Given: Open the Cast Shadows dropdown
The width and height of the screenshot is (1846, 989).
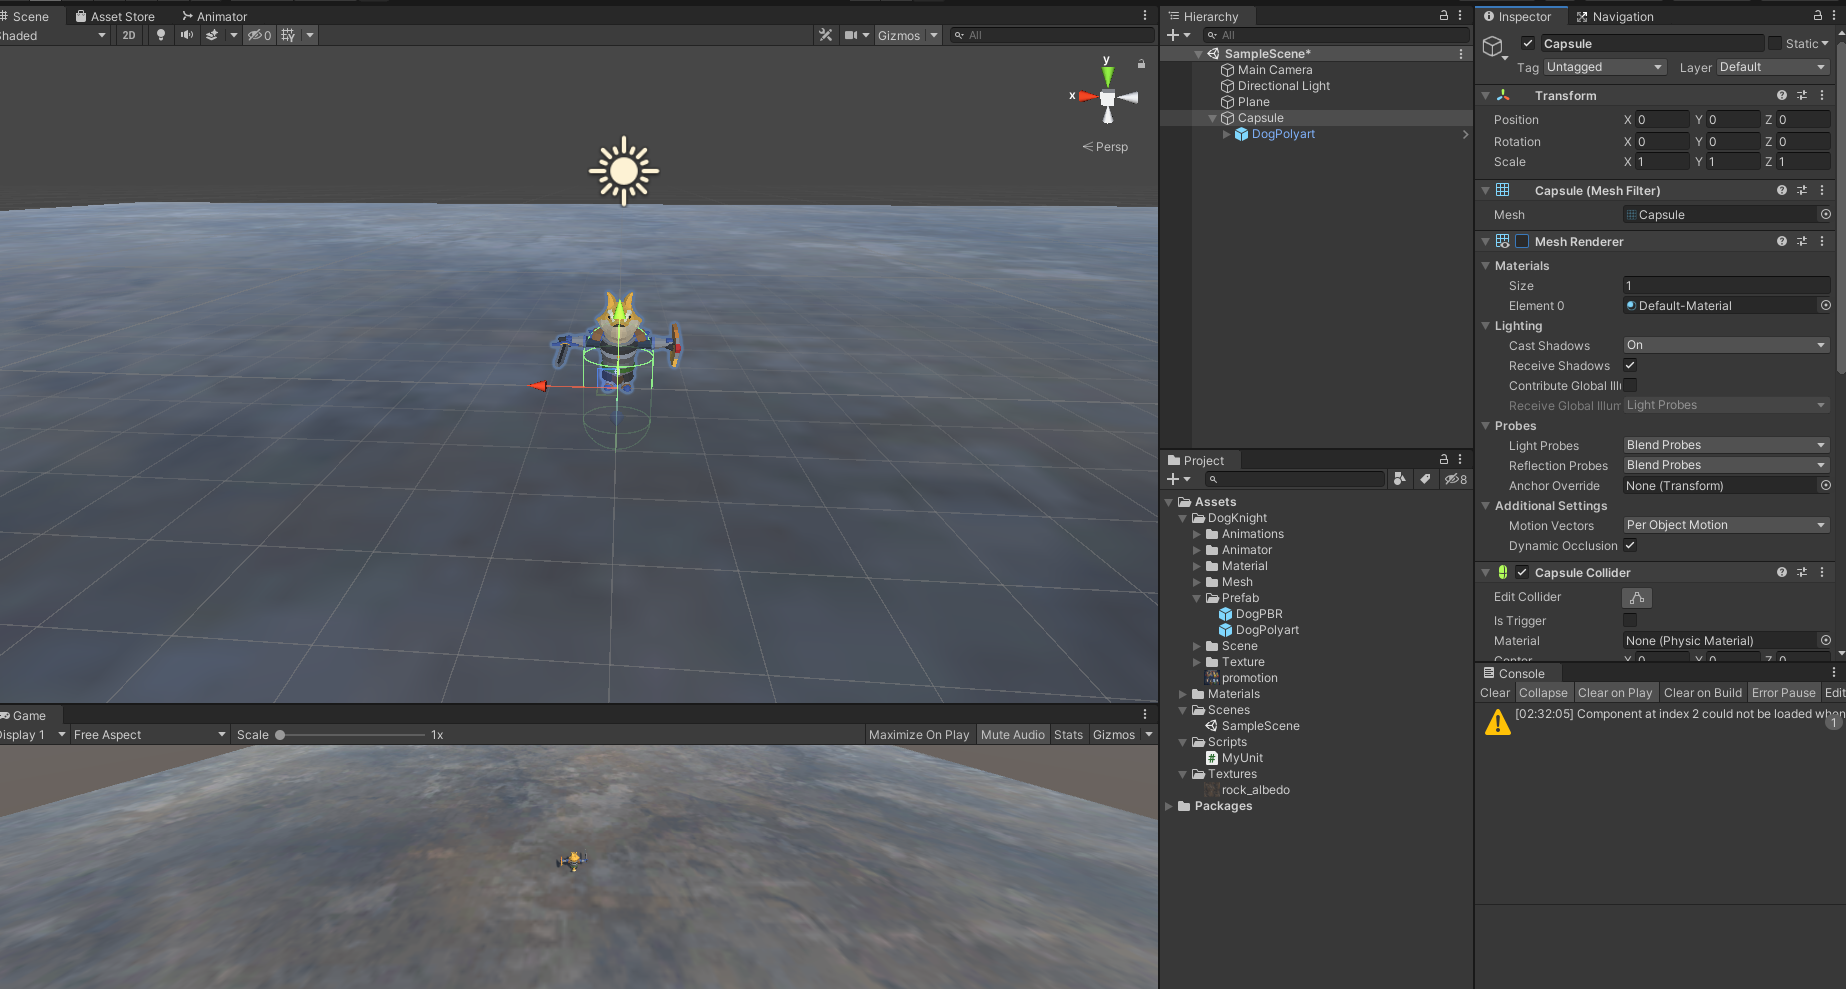Looking at the screenshot, I should [1726, 345].
